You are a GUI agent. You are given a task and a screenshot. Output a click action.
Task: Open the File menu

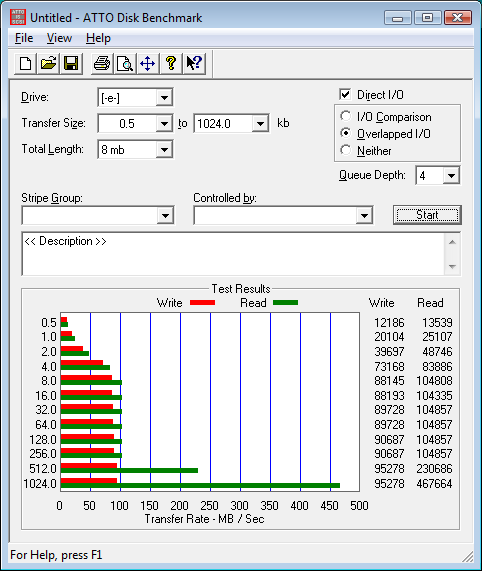[24, 38]
